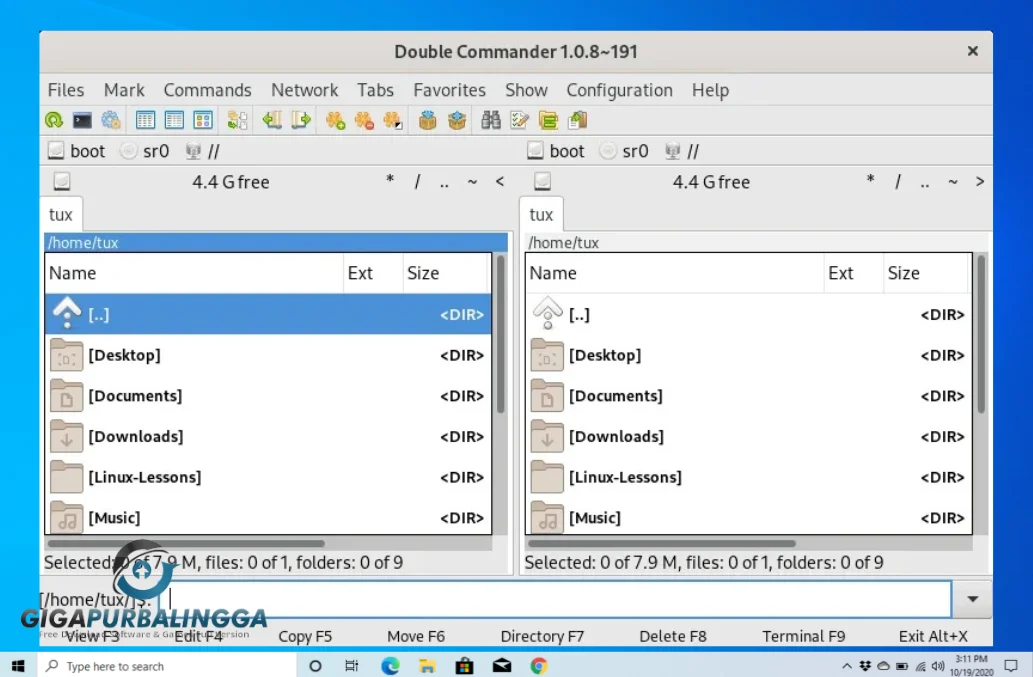Click the Move F6 button
1033x677 pixels.
tap(416, 636)
